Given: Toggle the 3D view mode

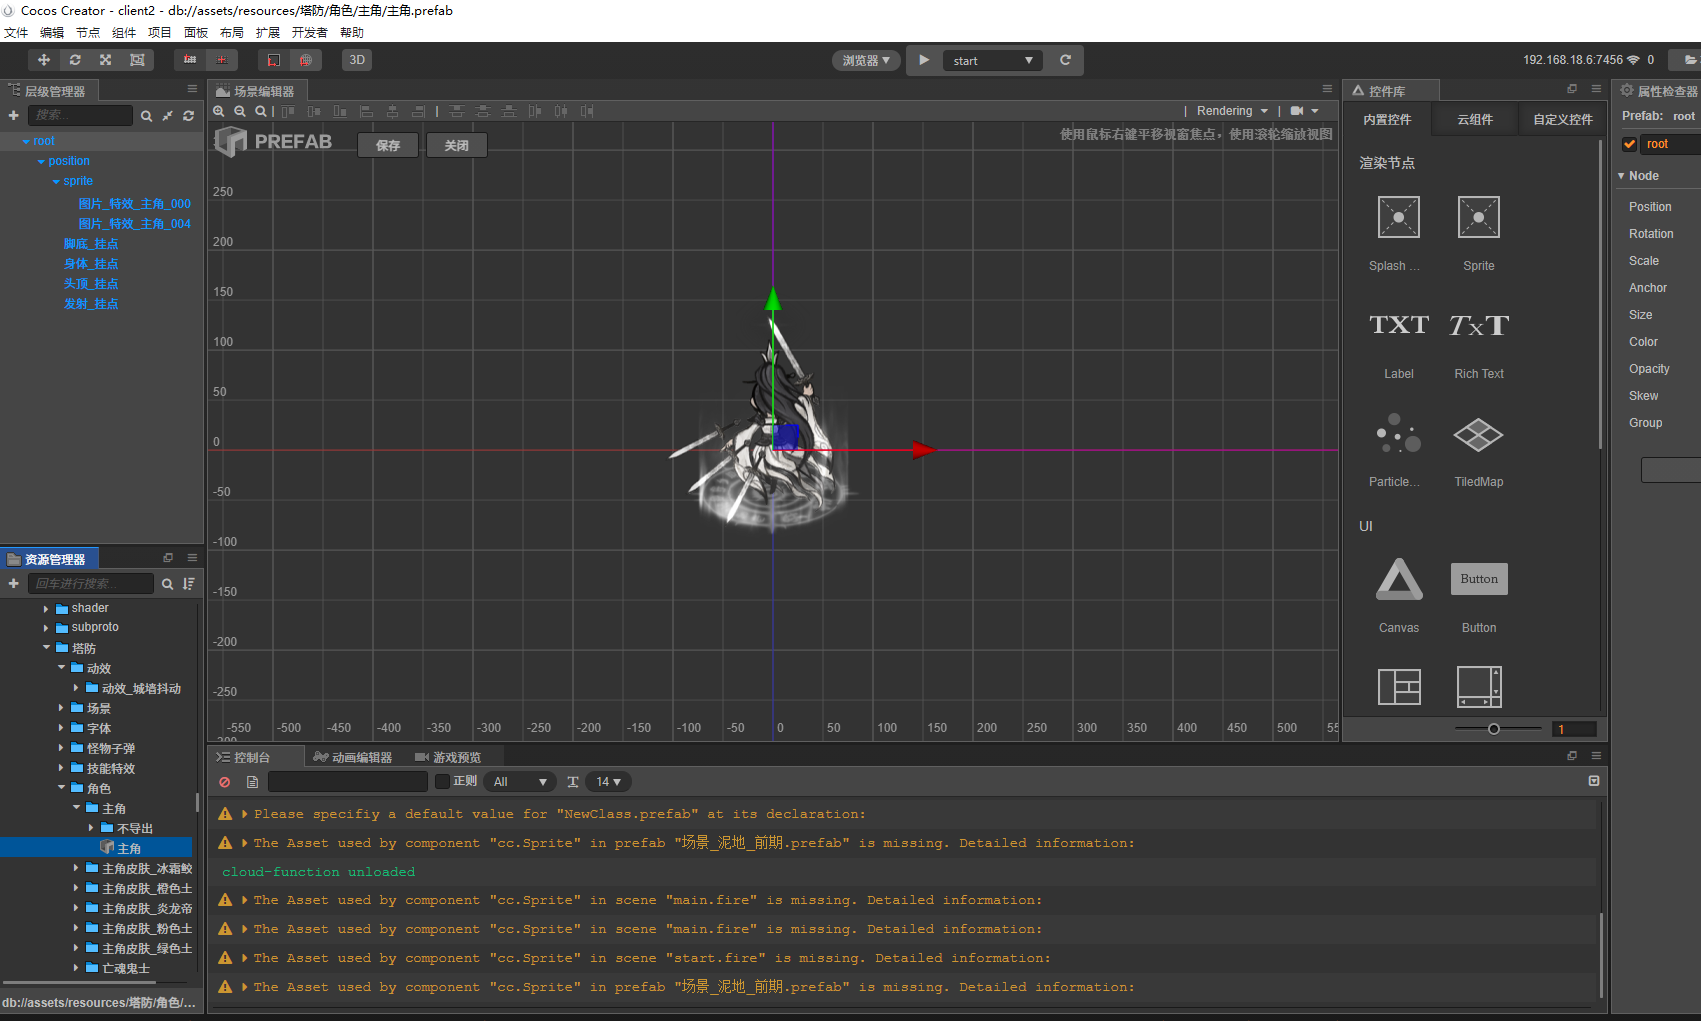Looking at the screenshot, I should coord(357,60).
